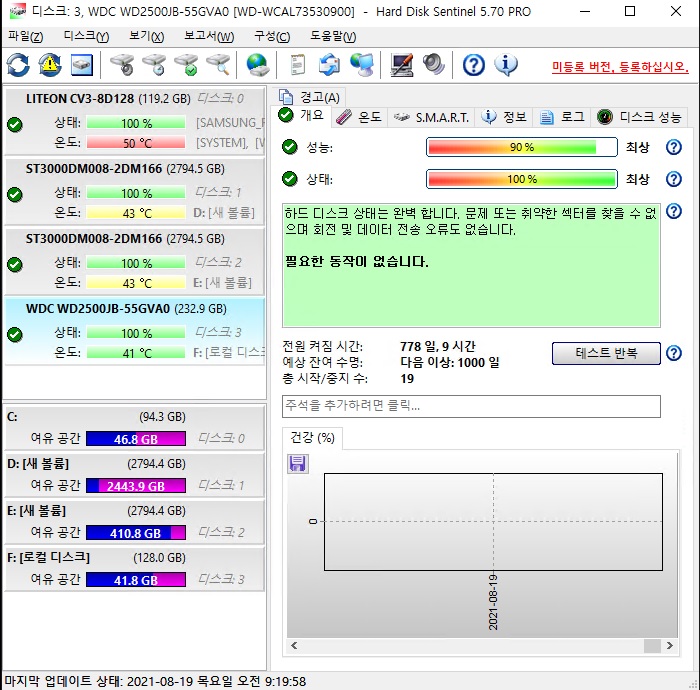This screenshot has height=690, width=700.
Task: Select the F: [로컬 디스크] volume label
Action: coord(48,557)
